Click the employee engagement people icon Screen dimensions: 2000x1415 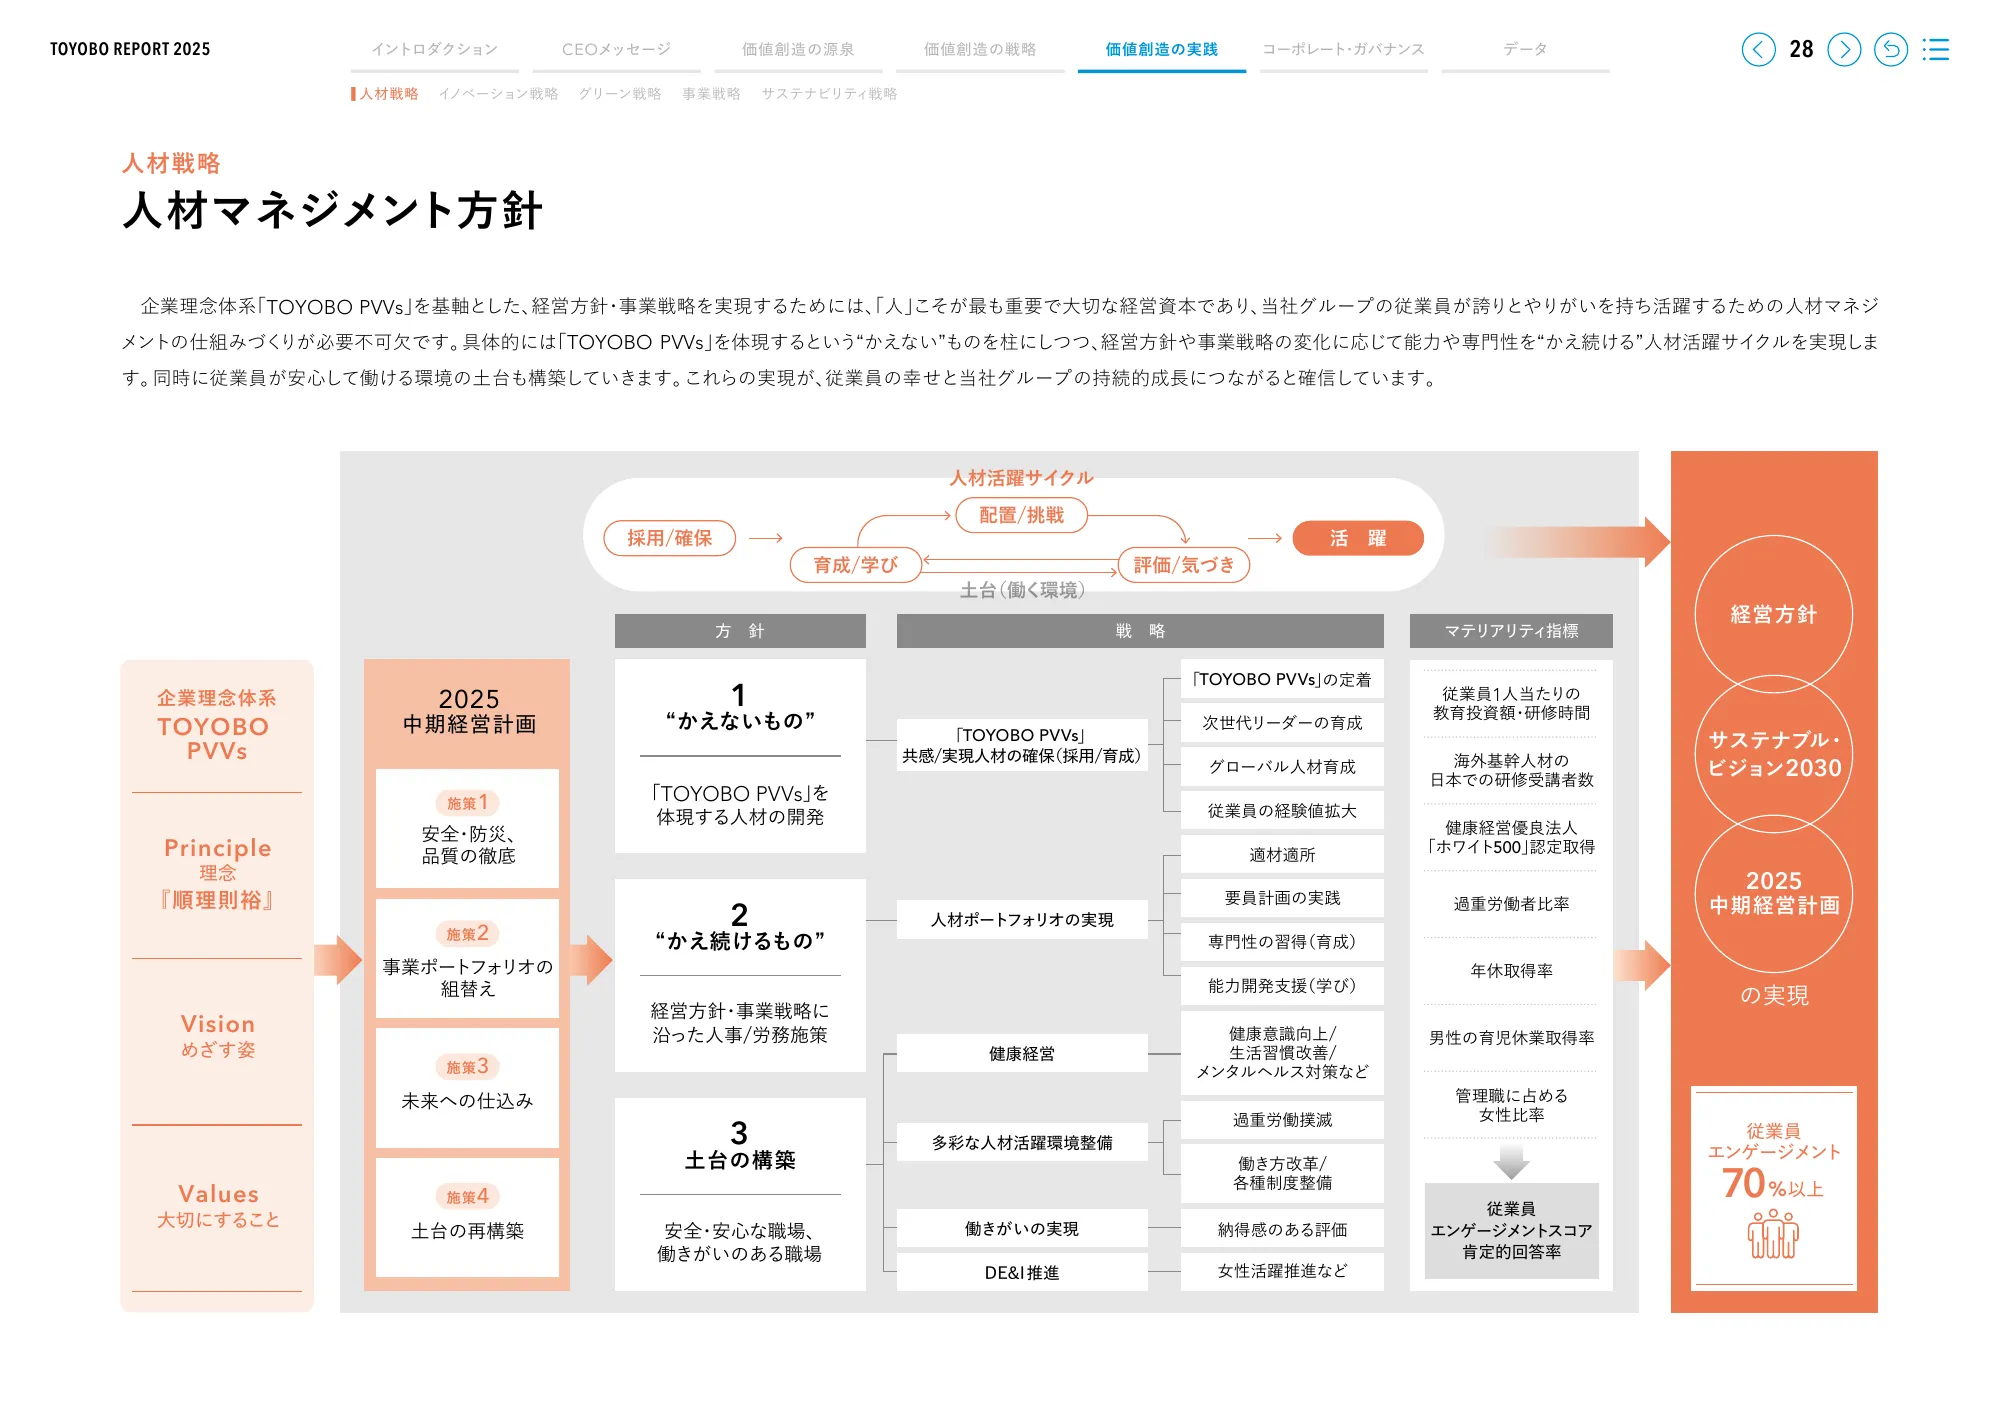1773,1234
